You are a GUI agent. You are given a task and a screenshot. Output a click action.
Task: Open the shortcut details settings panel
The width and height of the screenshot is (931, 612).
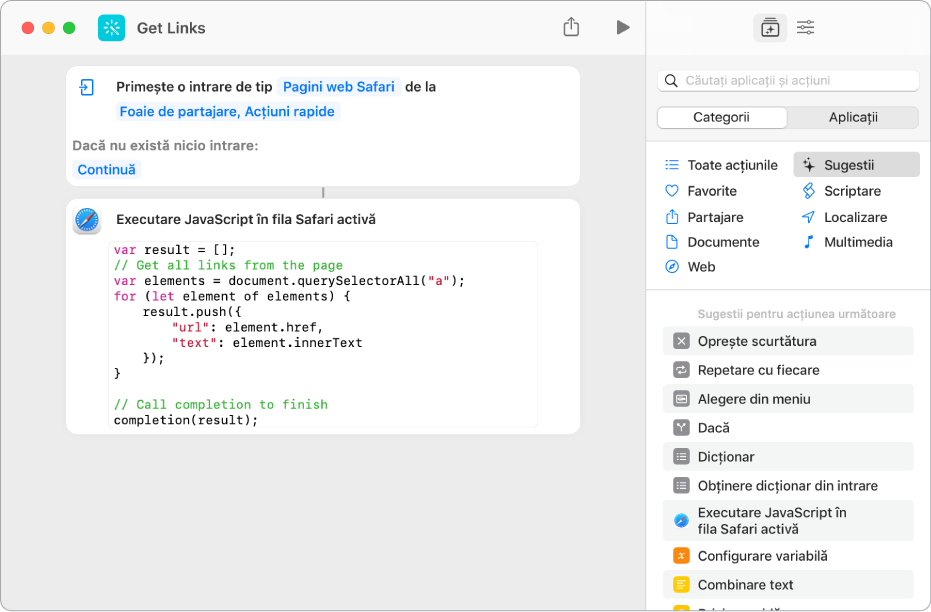[x=806, y=27]
